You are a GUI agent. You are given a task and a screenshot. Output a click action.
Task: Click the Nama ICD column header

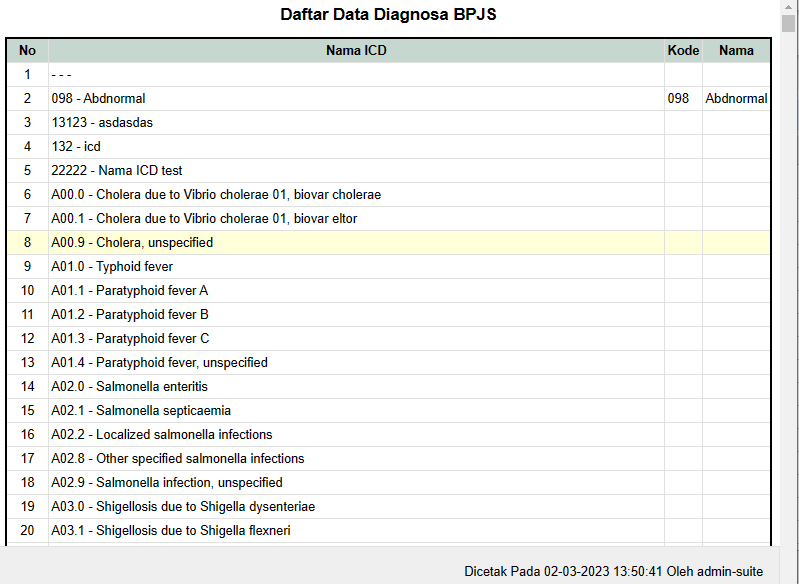coord(356,50)
